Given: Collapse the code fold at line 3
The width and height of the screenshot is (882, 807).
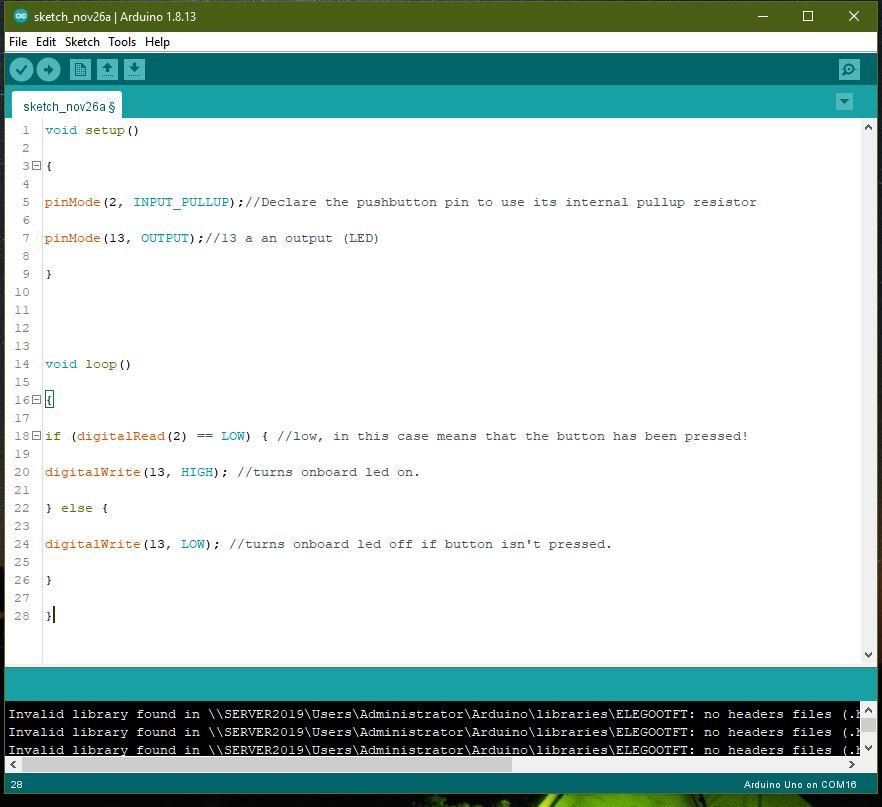Looking at the screenshot, I should point(37,166).
